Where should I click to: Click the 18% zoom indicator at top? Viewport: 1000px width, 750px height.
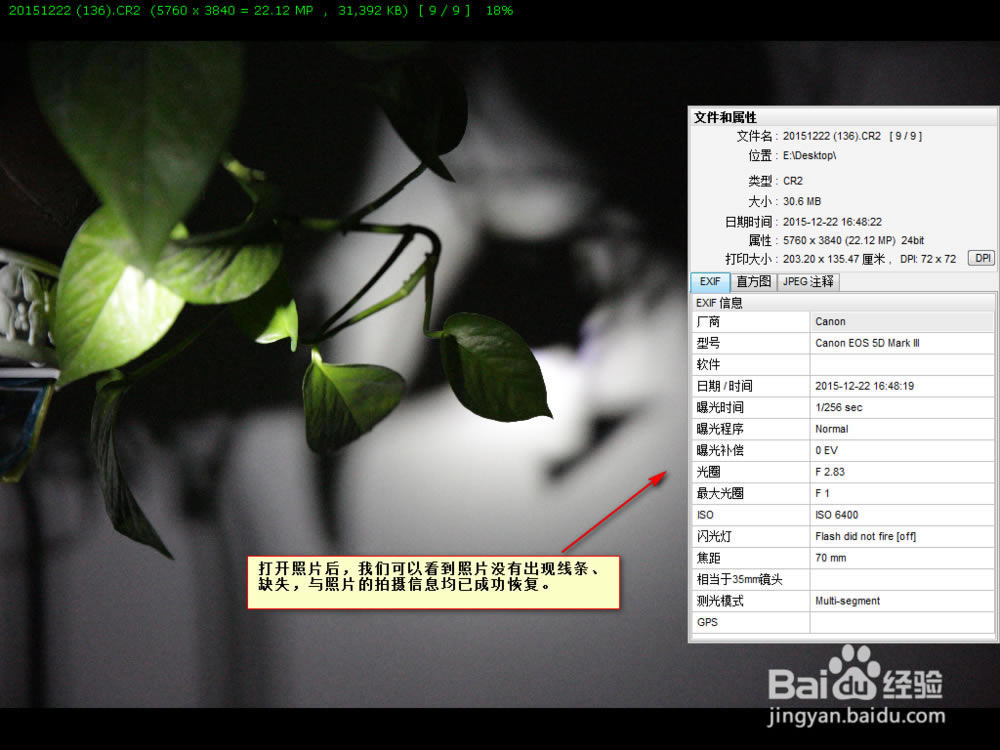499,11
